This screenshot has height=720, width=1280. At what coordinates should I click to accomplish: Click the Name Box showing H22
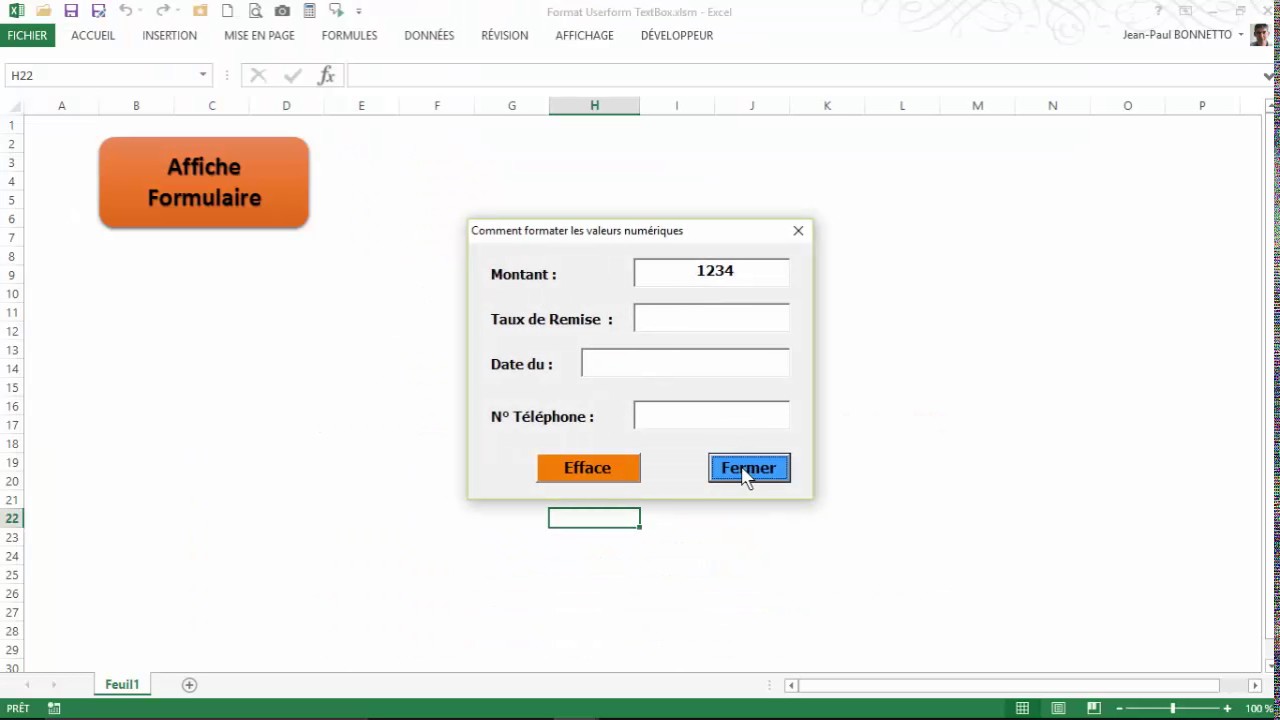tap(100, 75)
